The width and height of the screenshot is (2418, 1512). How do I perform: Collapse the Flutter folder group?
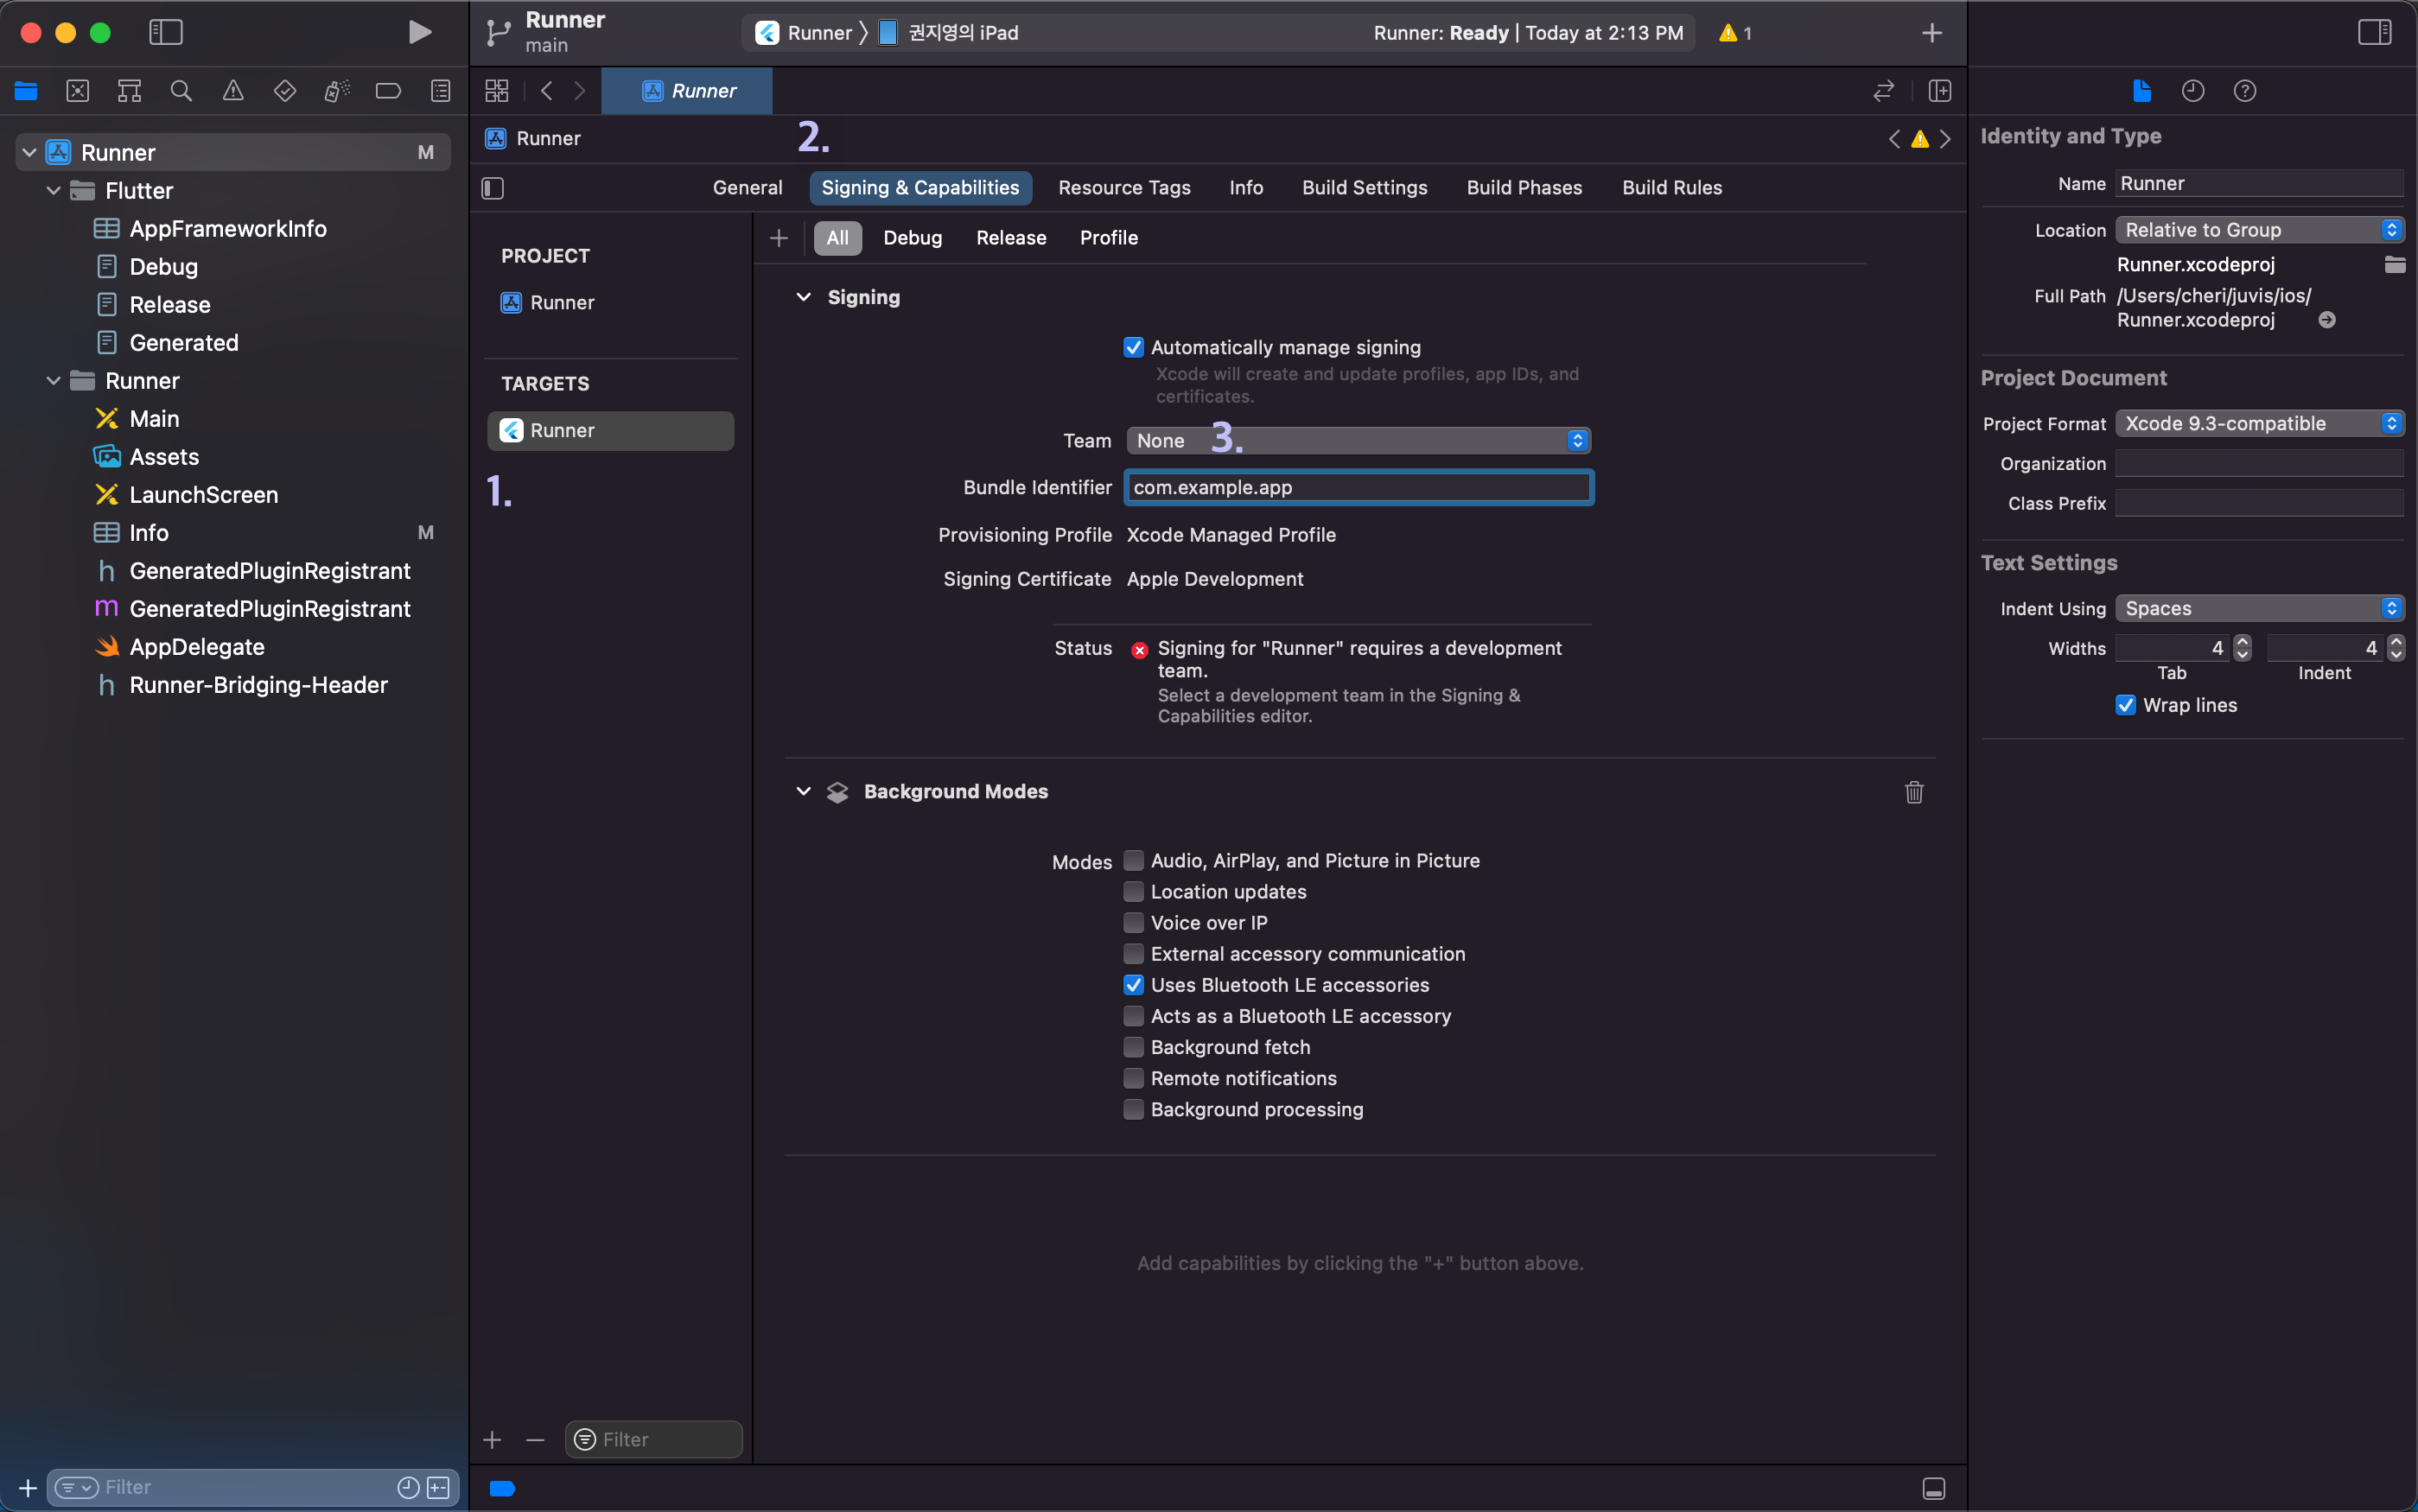(x=54, y=191)
